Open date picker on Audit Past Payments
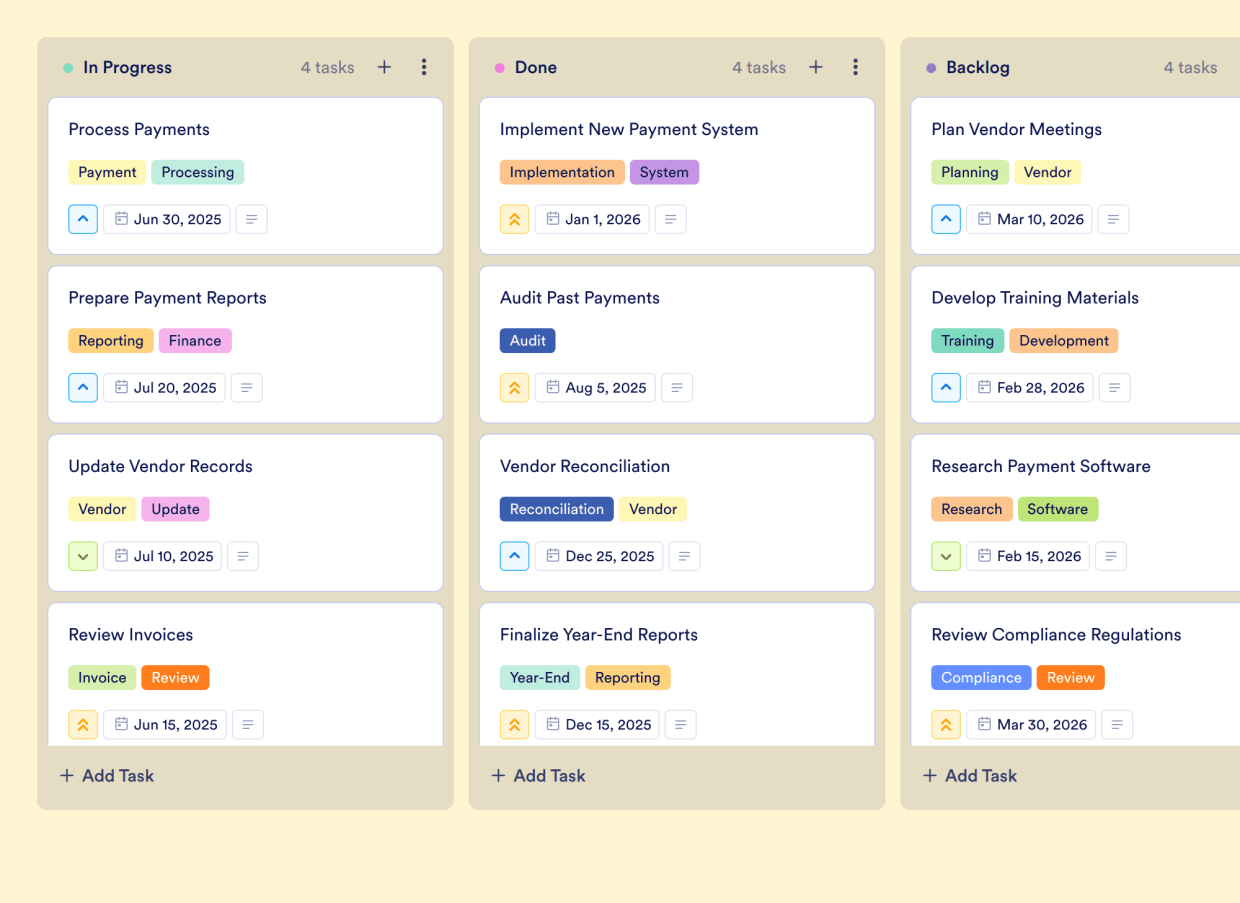The image size is (1240, 903). coord(595,387)
